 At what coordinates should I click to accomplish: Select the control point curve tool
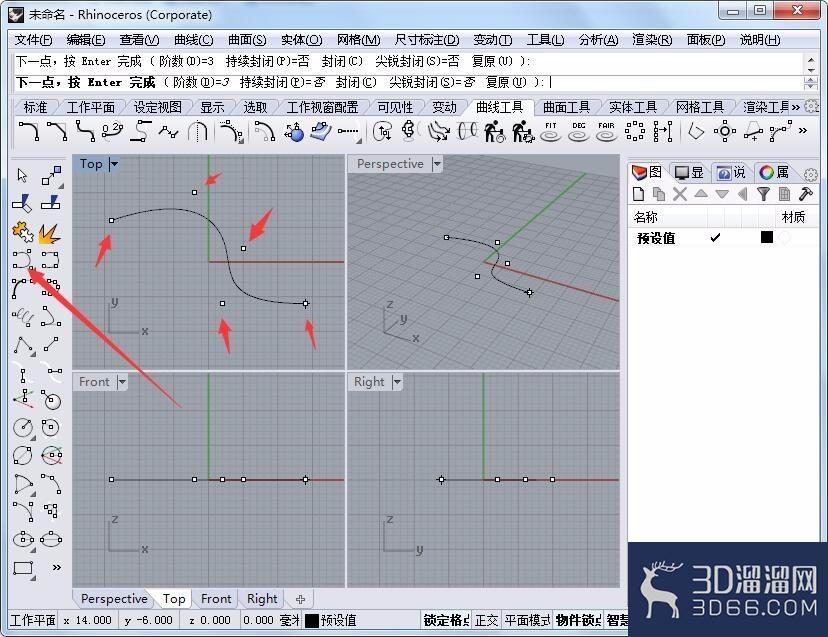tap(23, 260)
